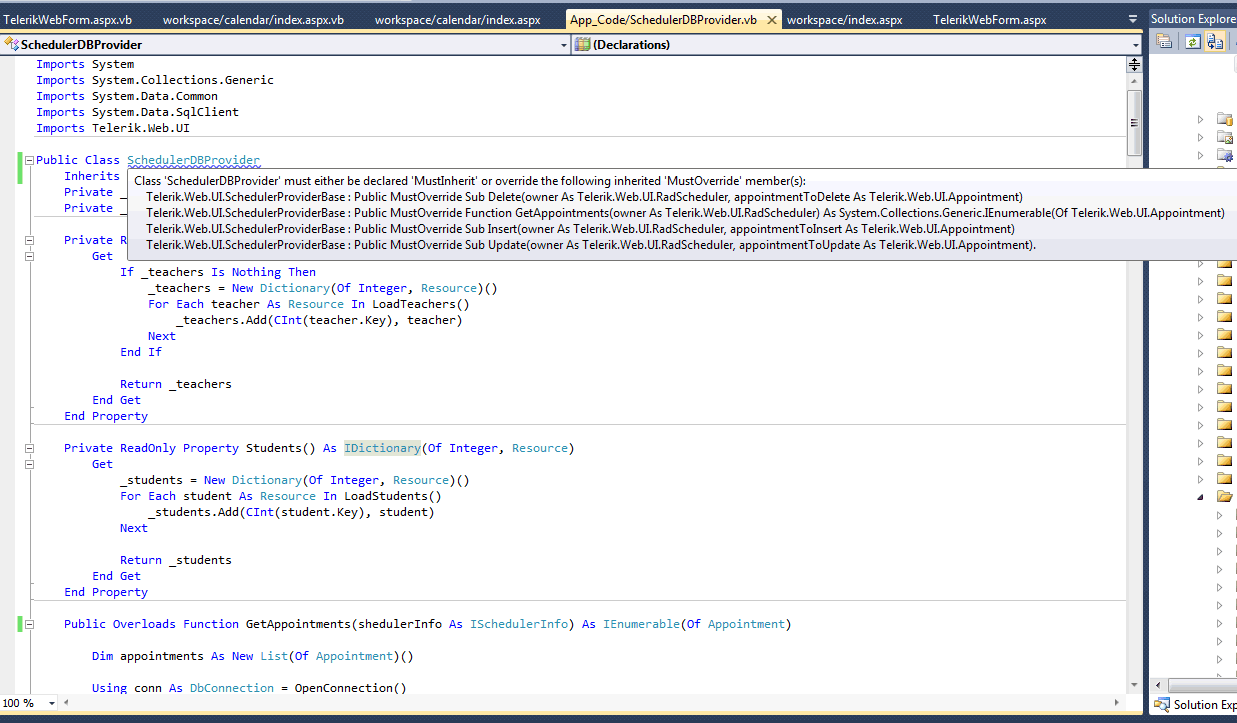
Task: Click tooltip line about MustOverride Sub Update
Action: (x=591, y=245)
